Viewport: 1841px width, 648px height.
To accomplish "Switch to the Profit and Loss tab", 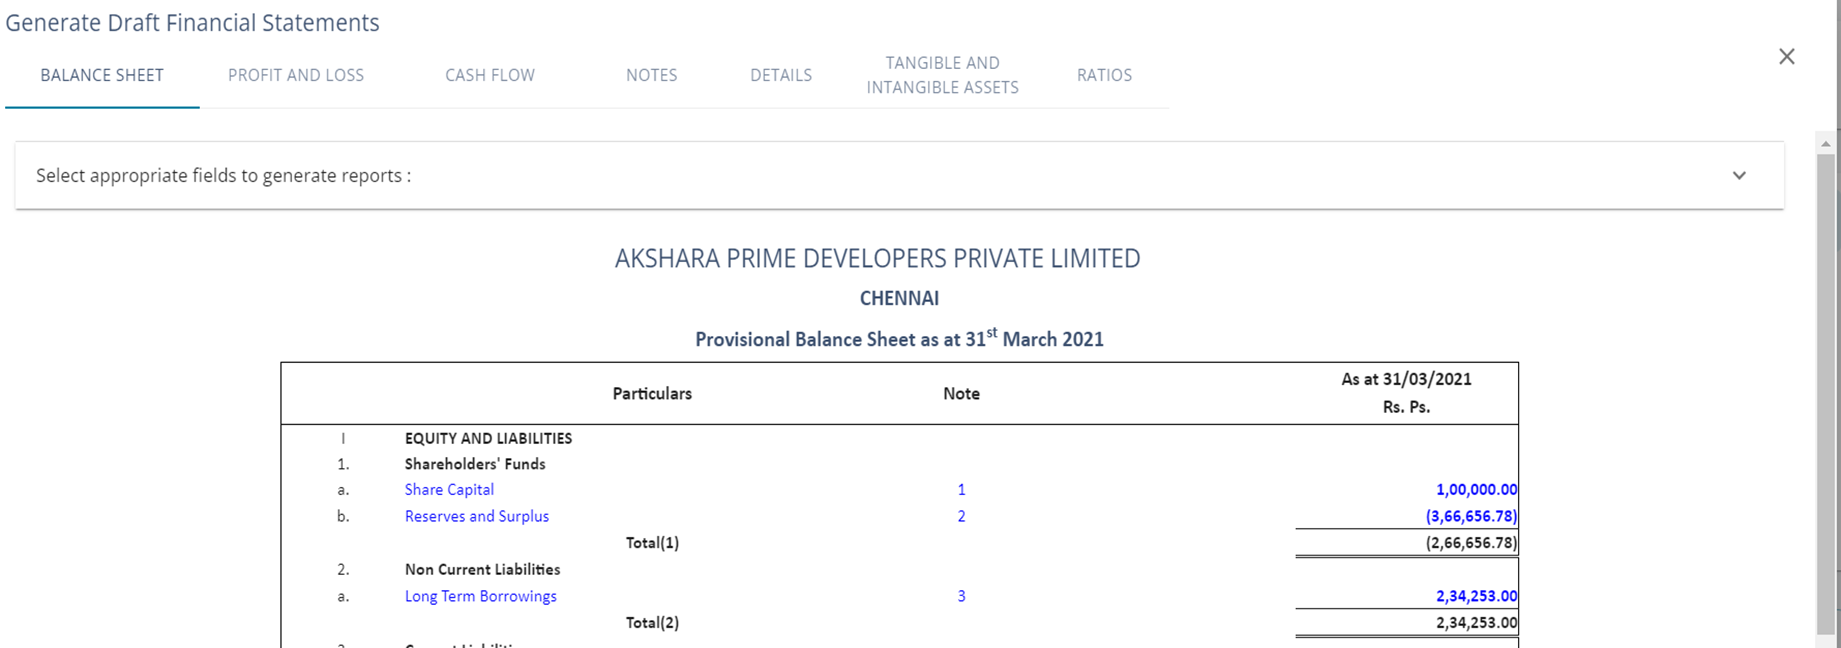I will pos(296,75).
